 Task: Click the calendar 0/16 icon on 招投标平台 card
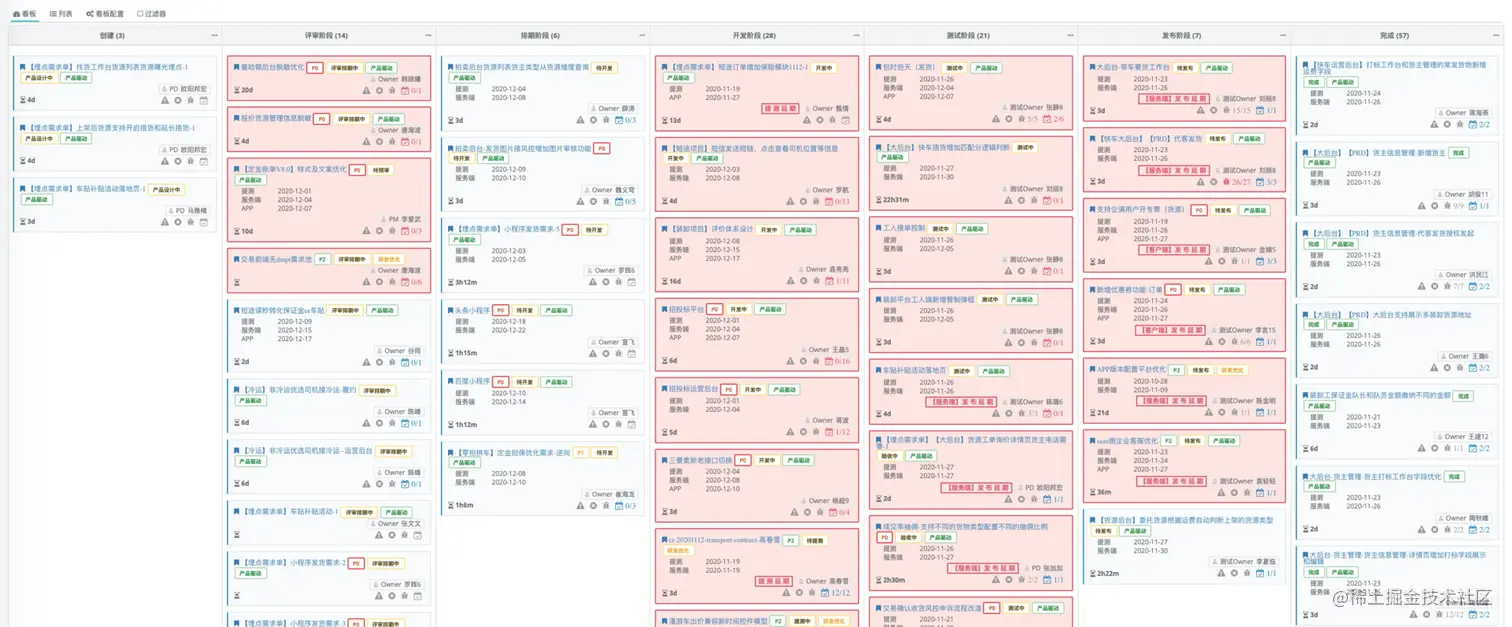(x=838, y=362)
